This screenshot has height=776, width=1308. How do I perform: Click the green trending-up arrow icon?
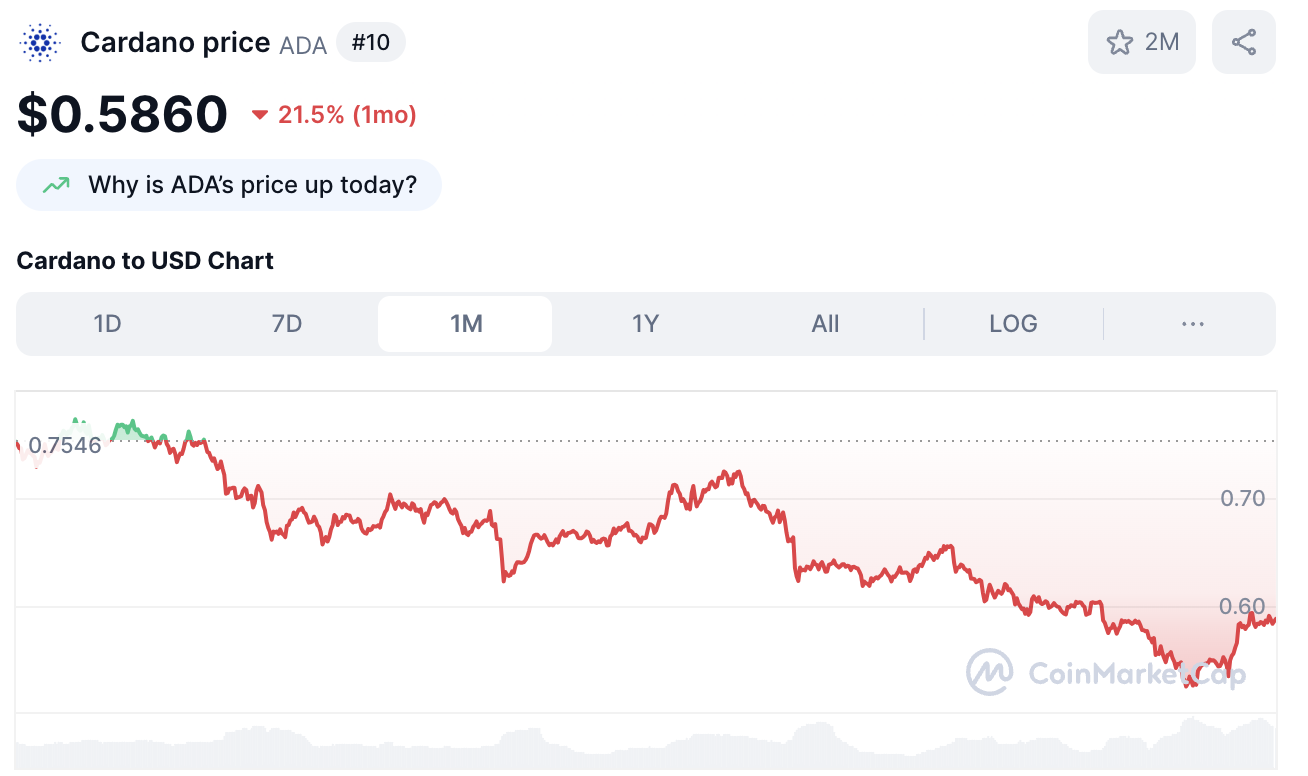tap(56, 185)
